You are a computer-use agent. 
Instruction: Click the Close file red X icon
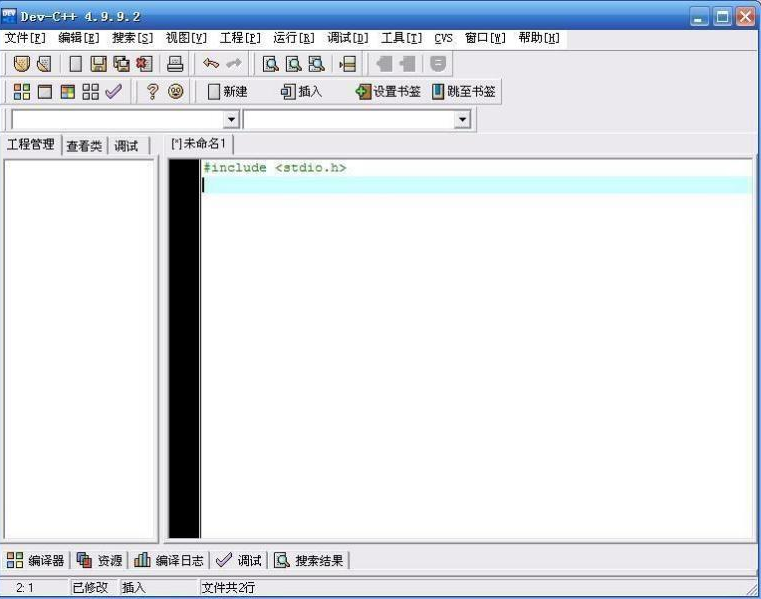point(143,64)
